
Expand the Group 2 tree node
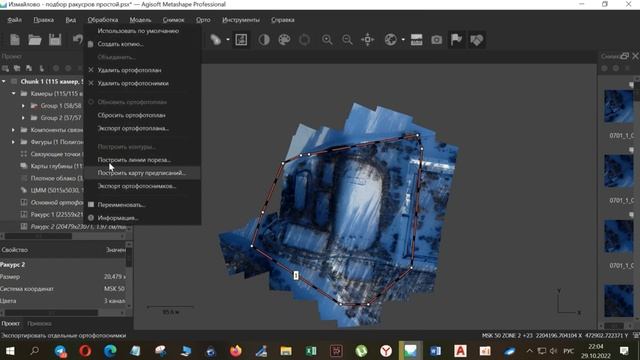point(23,118)
